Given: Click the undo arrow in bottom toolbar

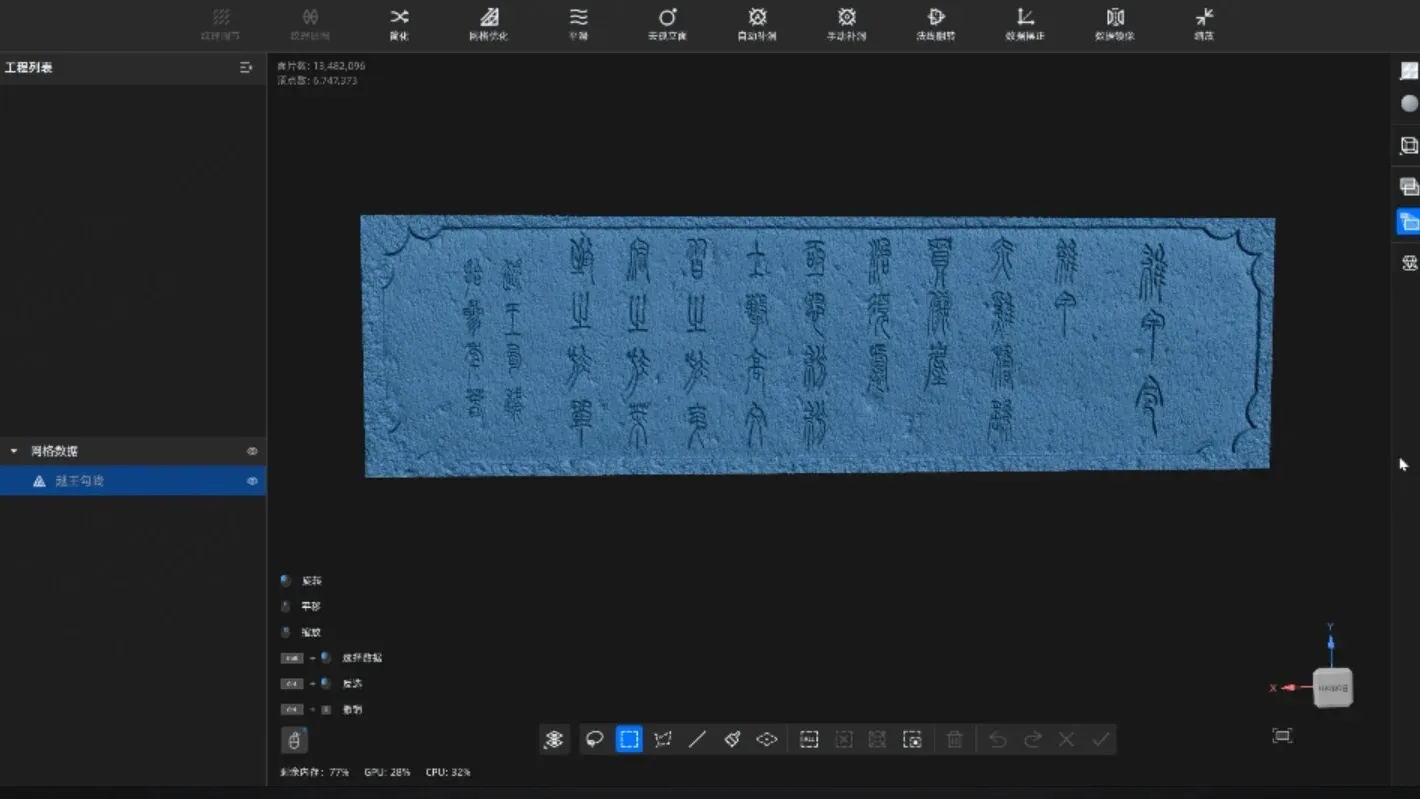Looking at the screenshot, I should (997, 739).
